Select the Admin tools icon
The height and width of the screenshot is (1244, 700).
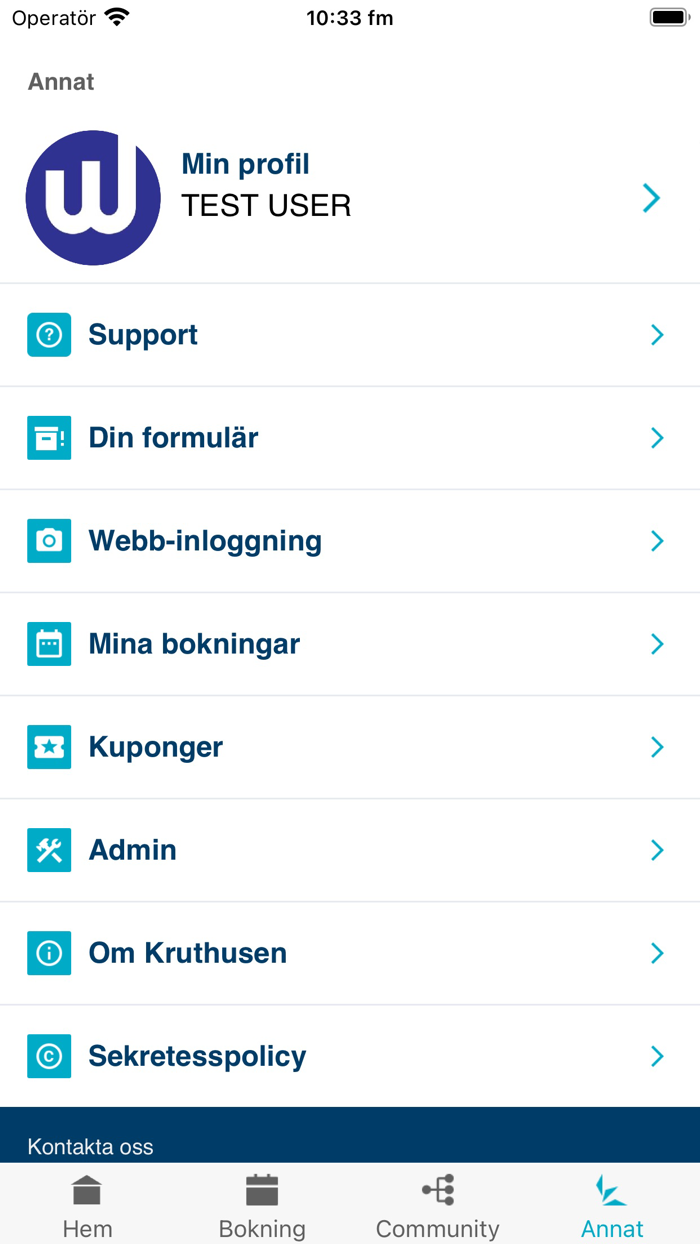49,850
